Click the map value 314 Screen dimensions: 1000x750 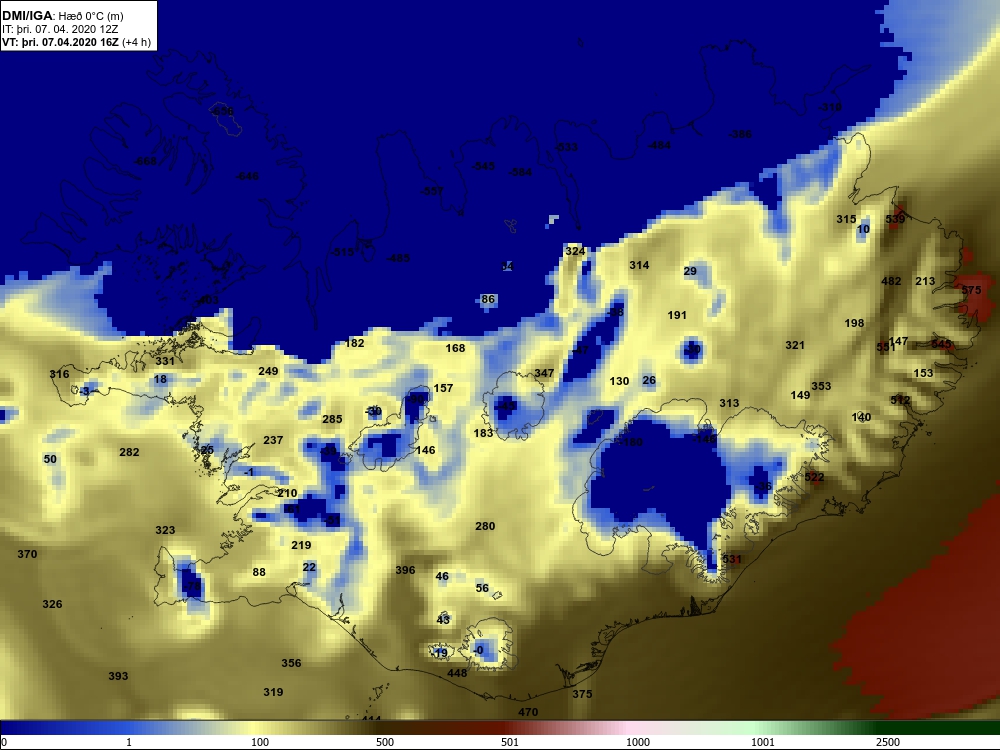639,265
